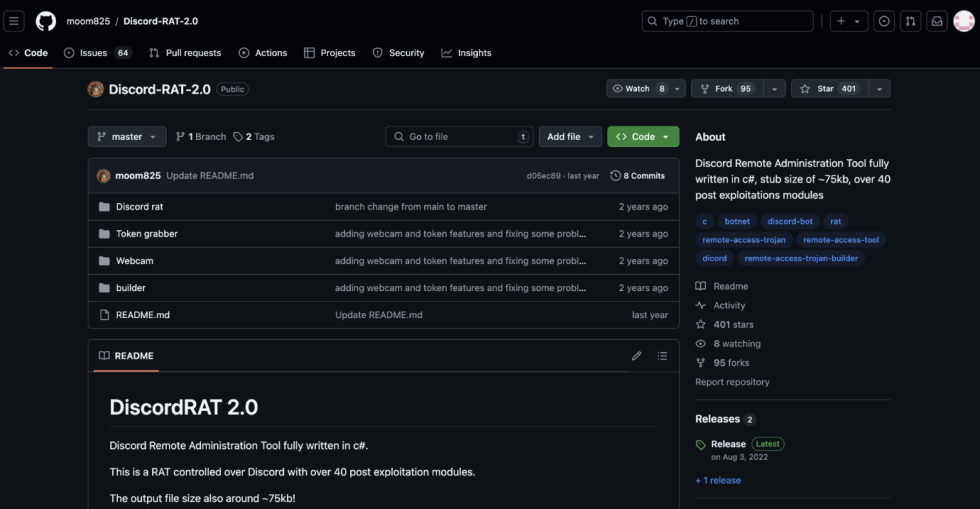Expand the master branch dropdown
Viewport: 980px width, 509px height.
coord(127,137)
